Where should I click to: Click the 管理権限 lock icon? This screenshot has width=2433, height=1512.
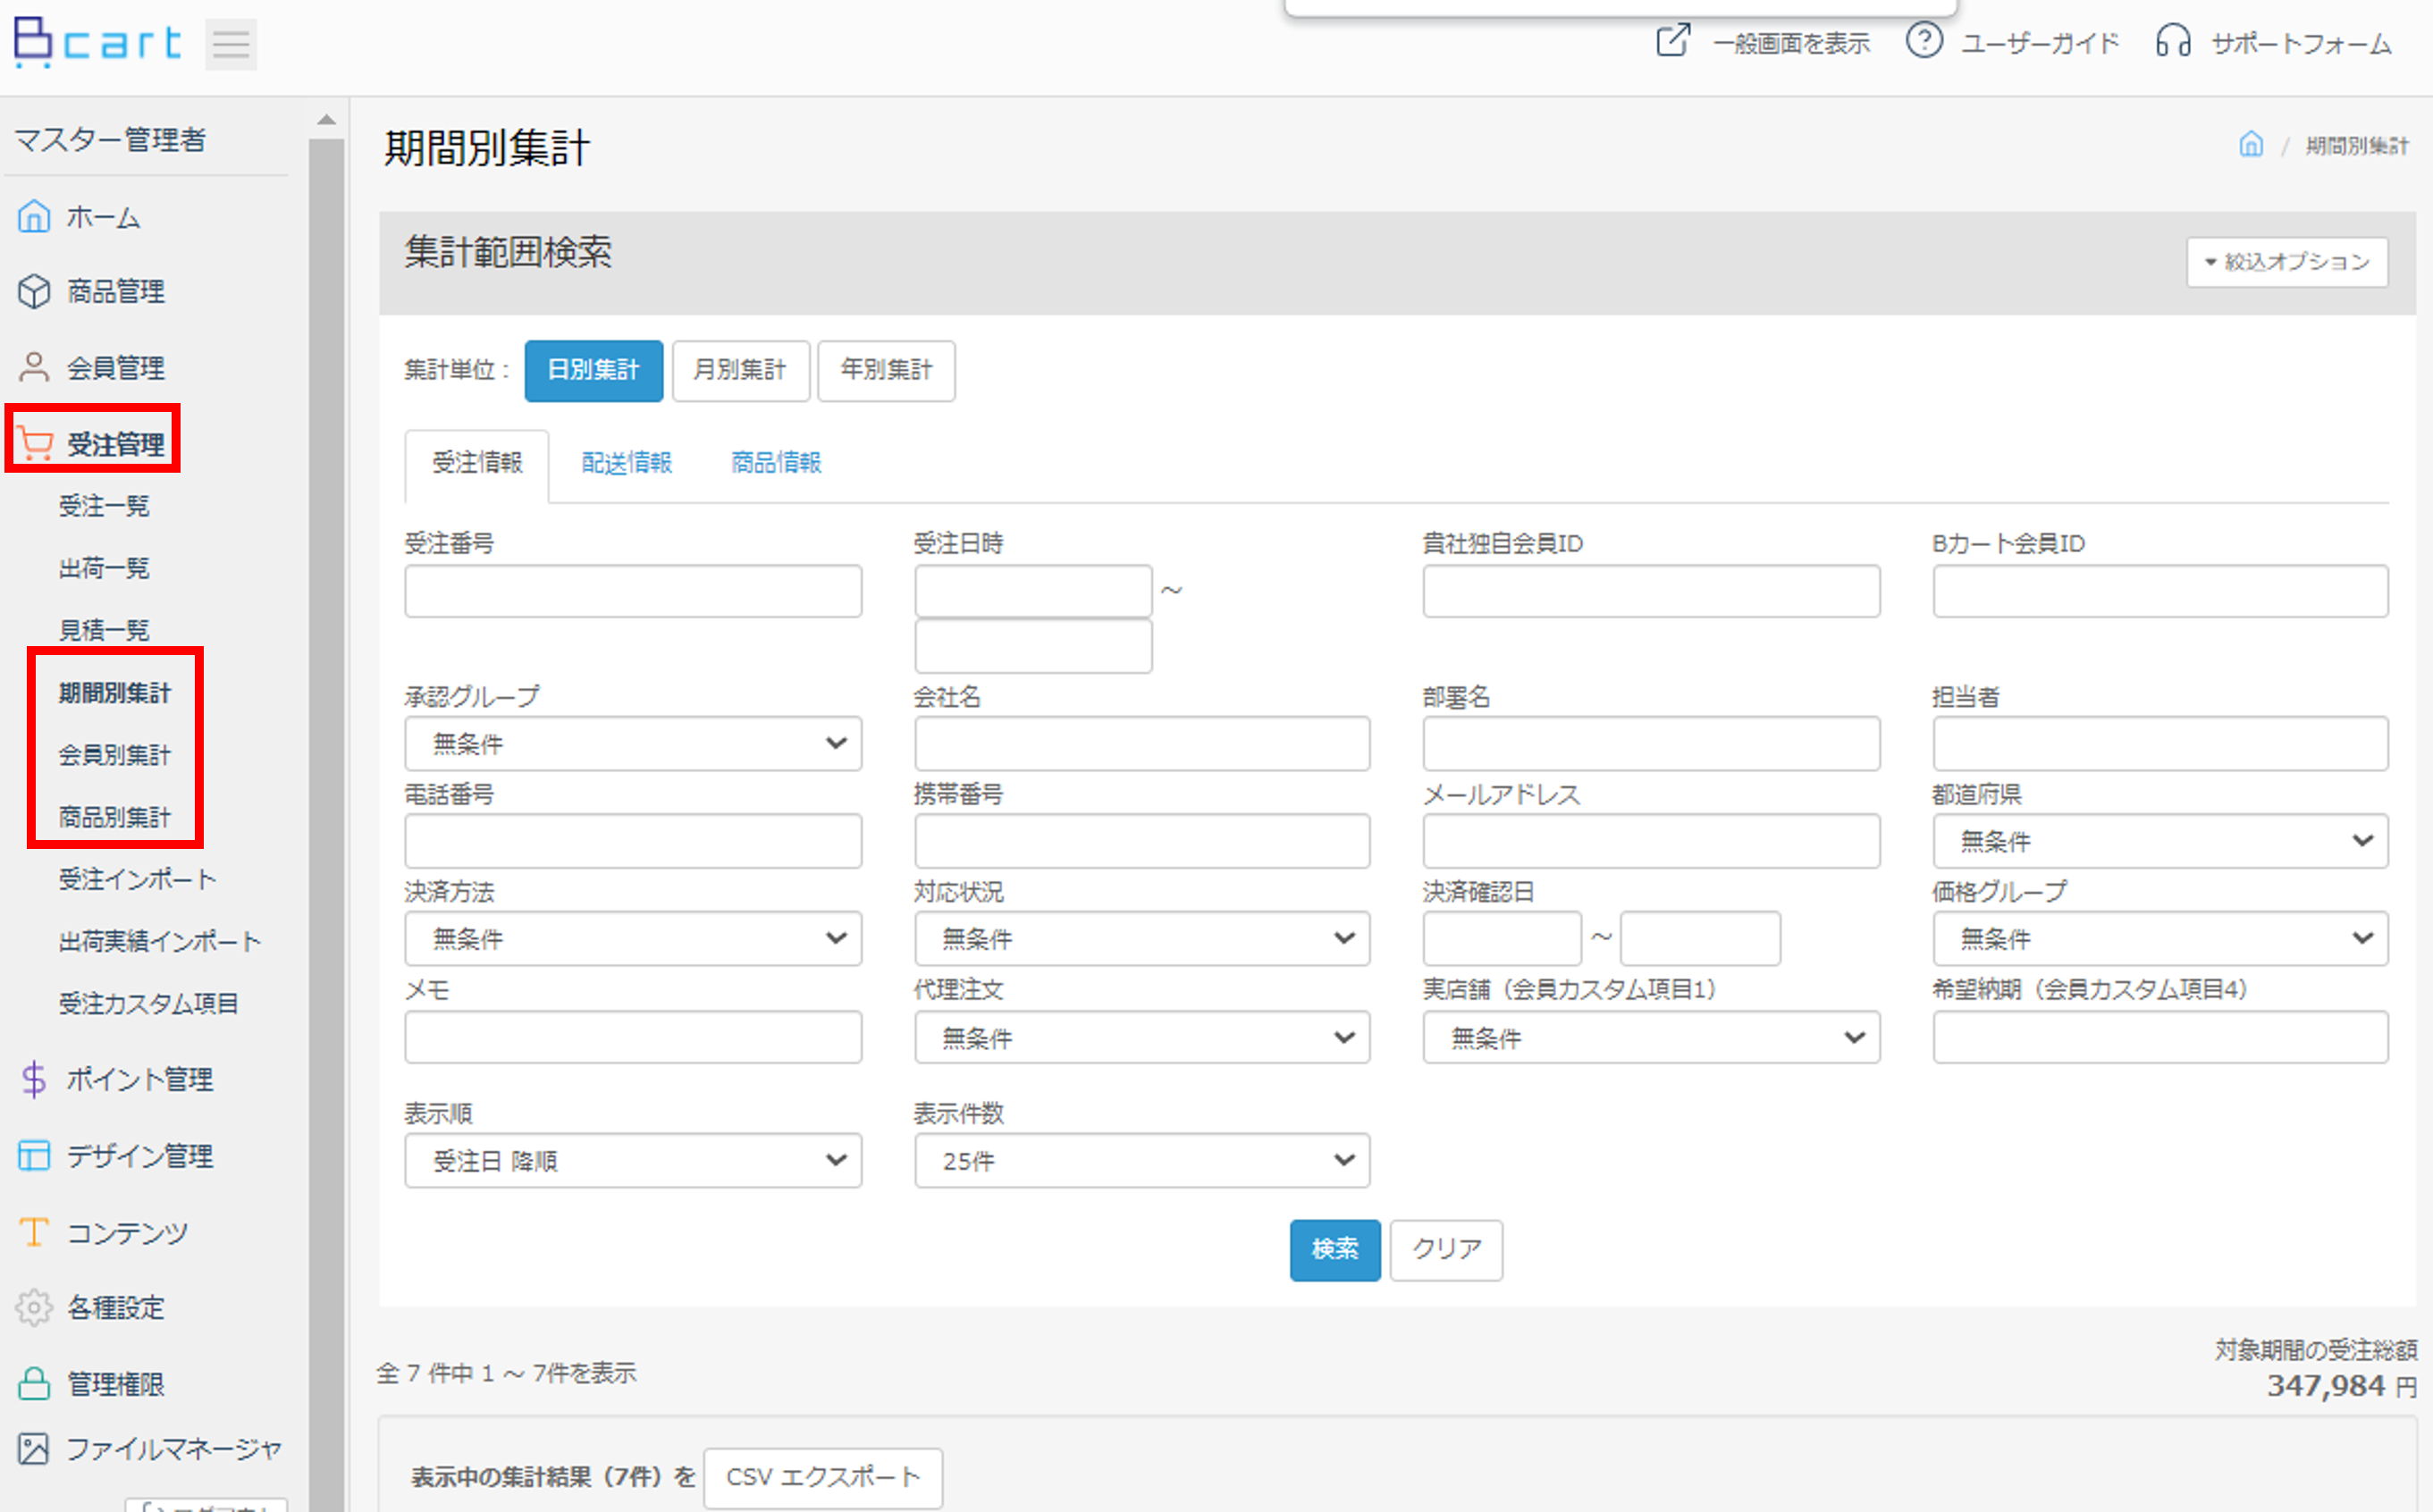click(x=34, y=1383)
